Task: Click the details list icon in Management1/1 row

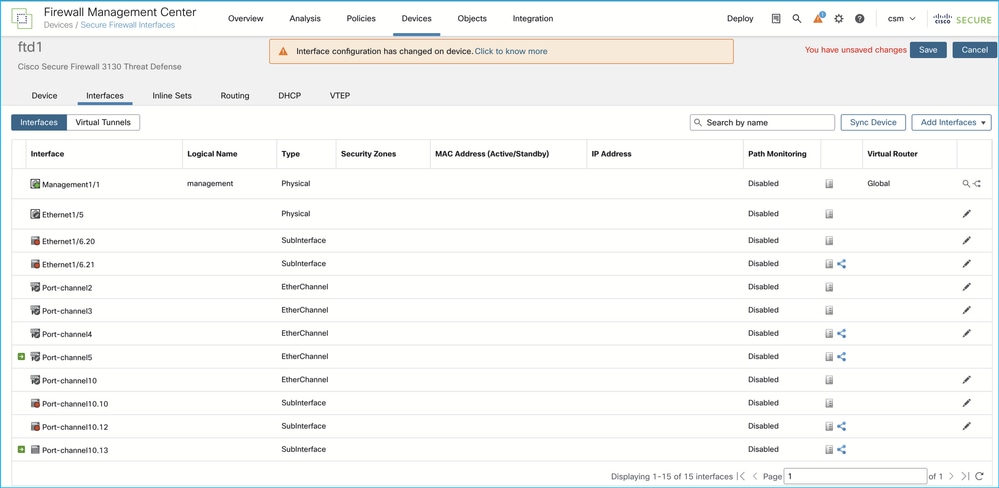Action: (x=829, y=183)
